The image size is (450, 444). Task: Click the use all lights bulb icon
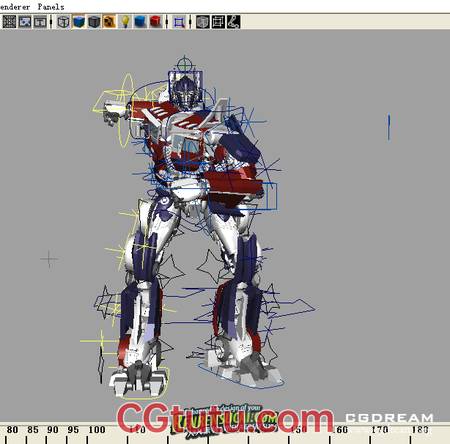(125, 22)
